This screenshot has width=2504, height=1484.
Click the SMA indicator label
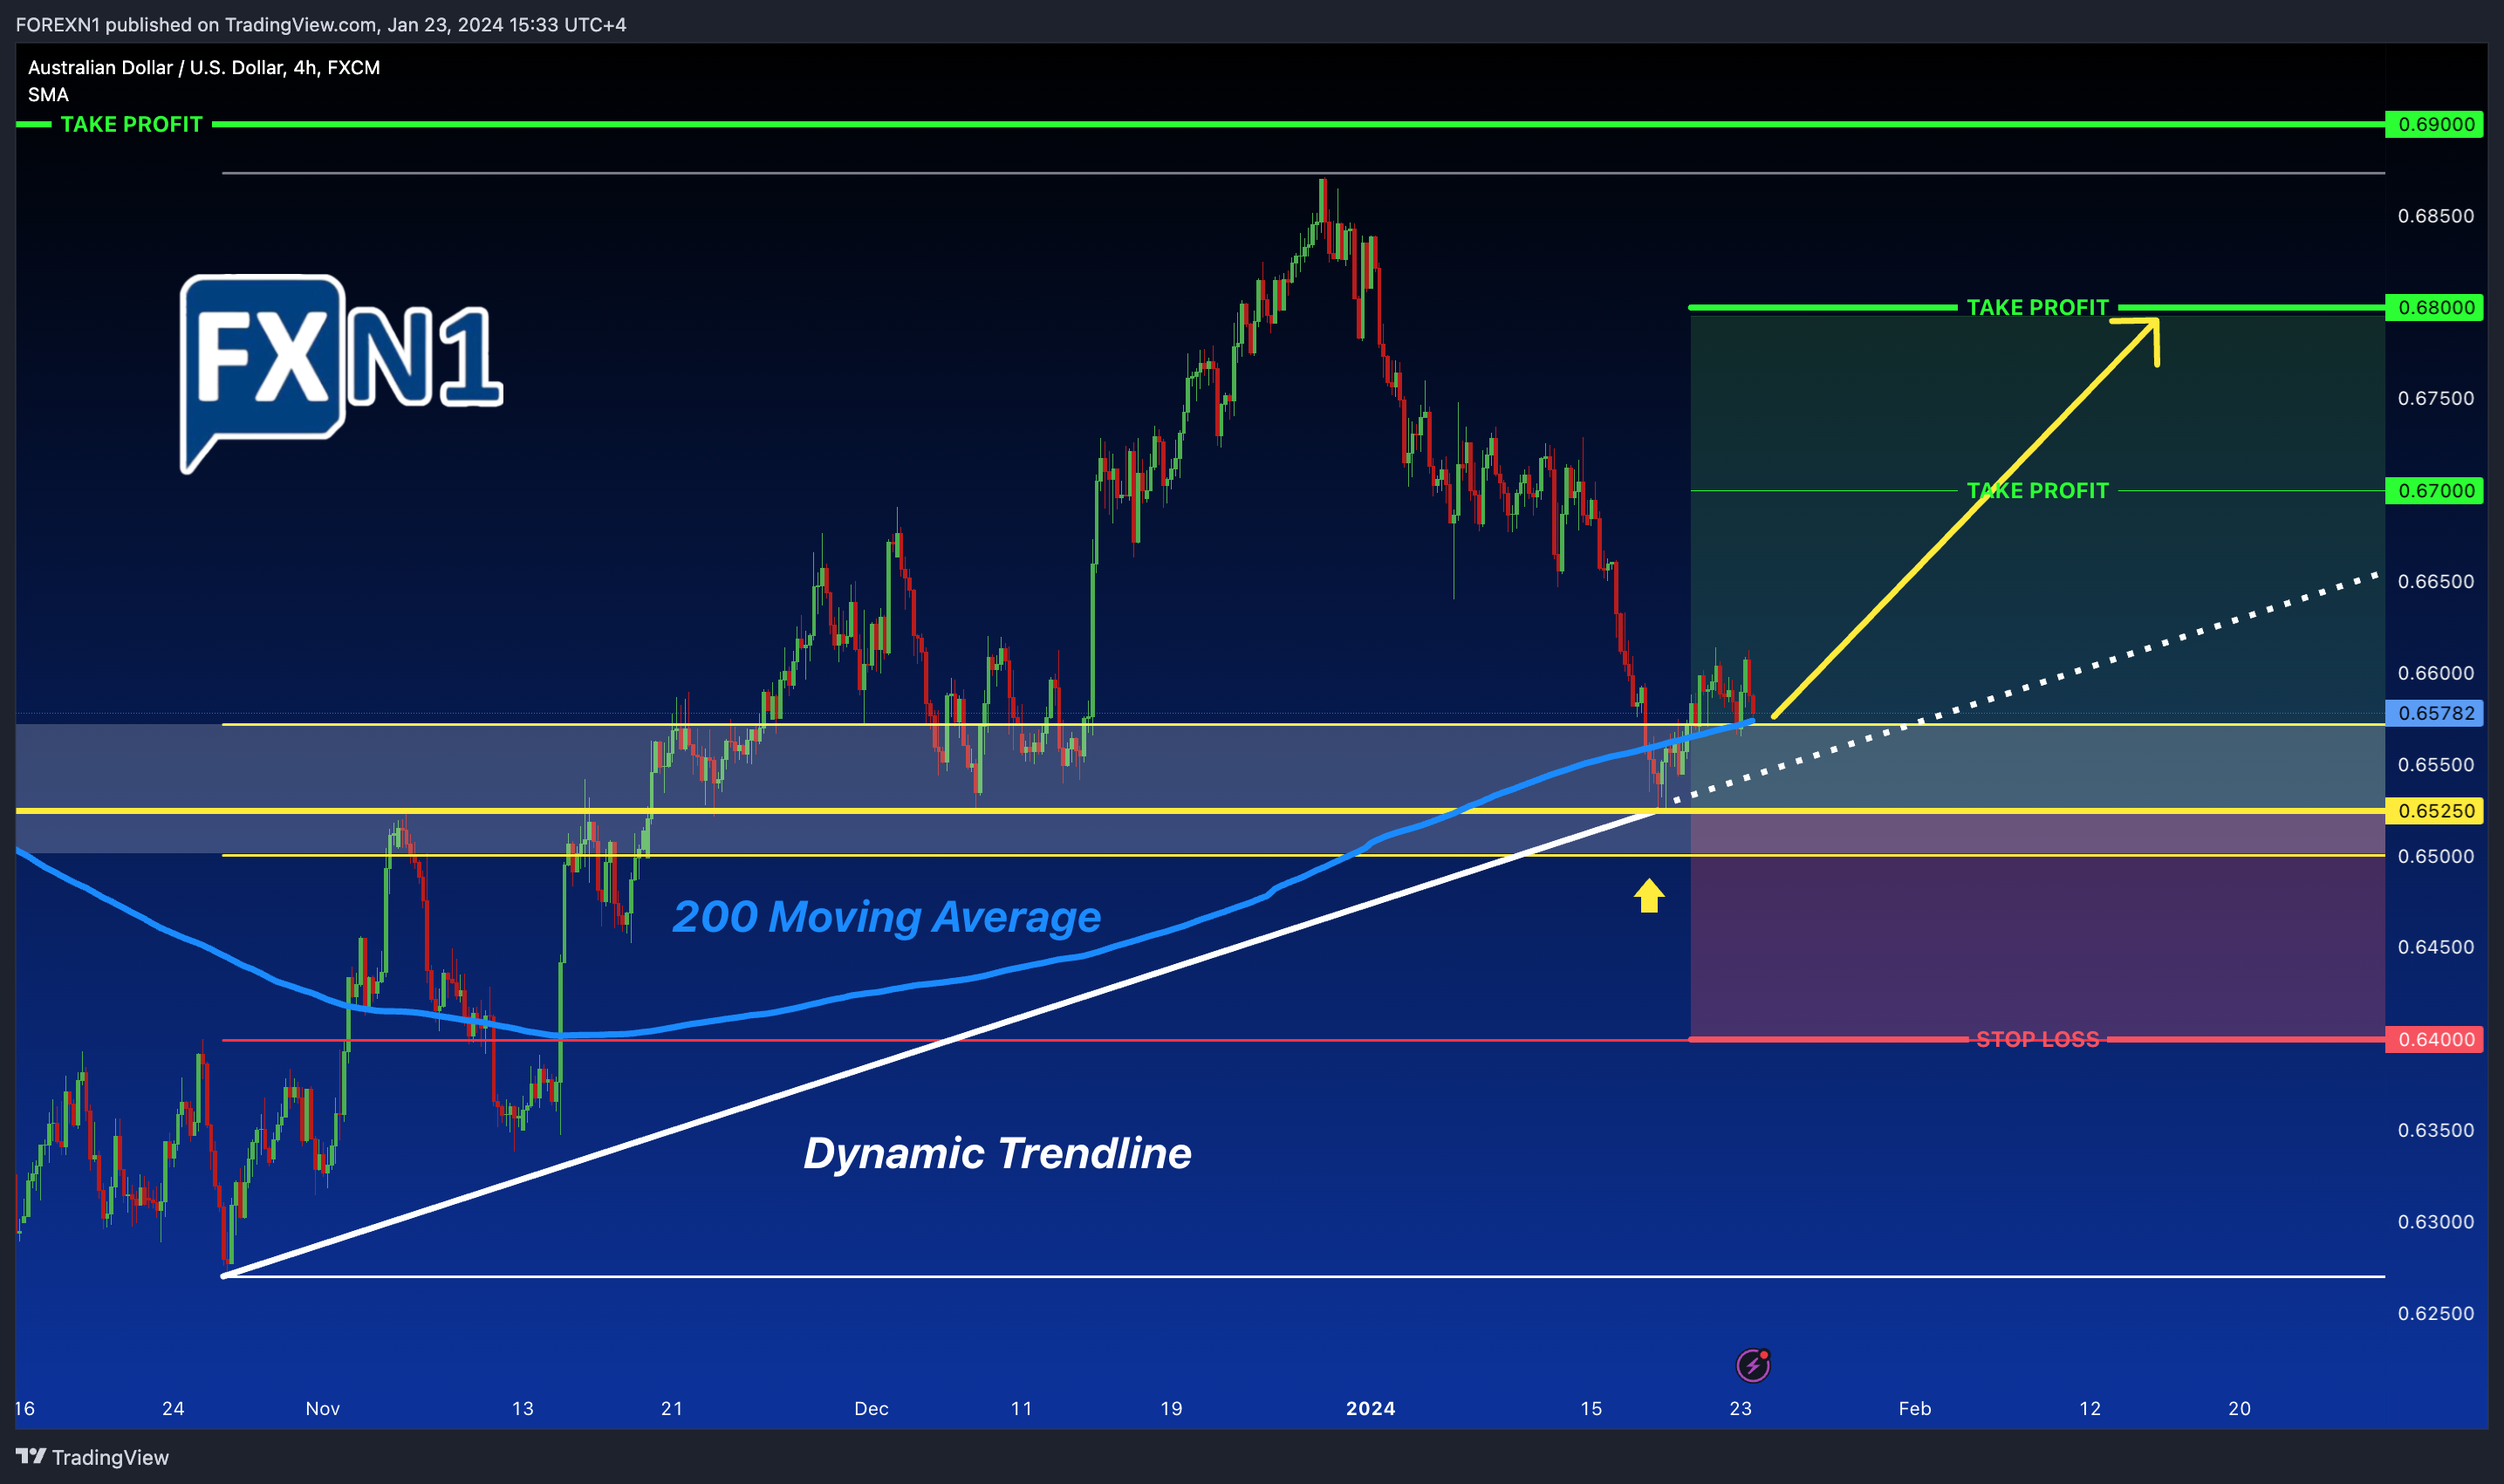click(48, 94)
